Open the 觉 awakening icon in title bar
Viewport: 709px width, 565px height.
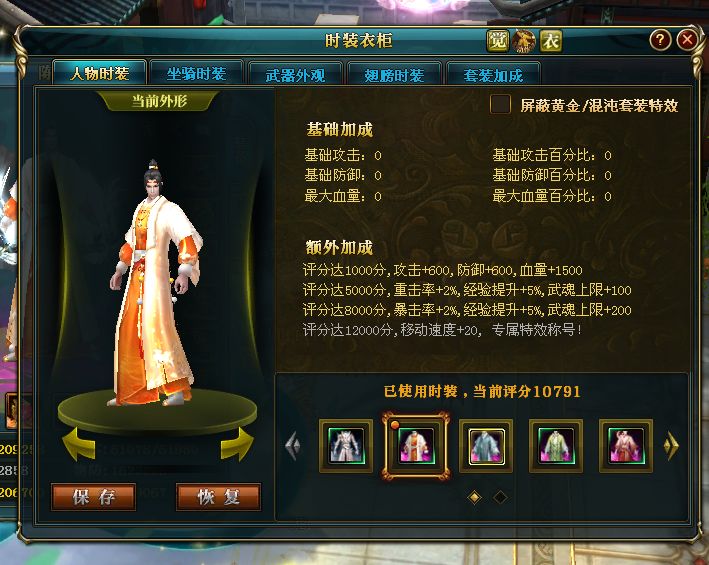tap(498, 41)
